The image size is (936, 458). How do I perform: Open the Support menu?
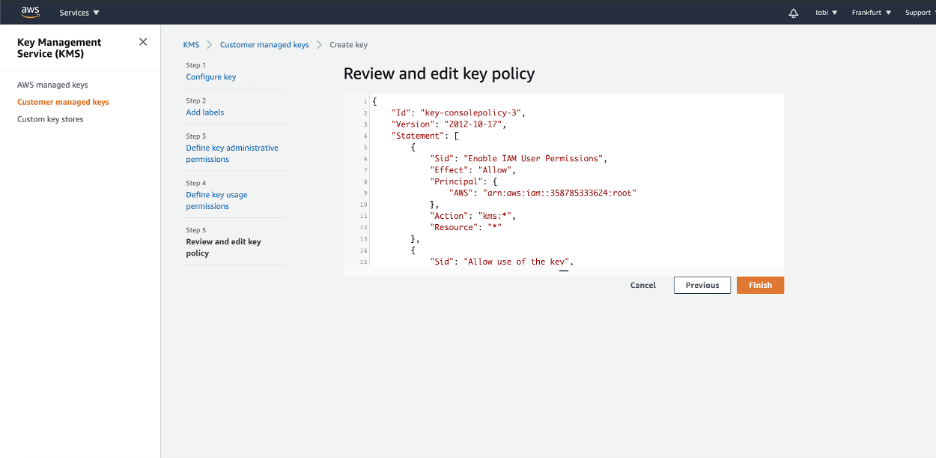(919, 13)
